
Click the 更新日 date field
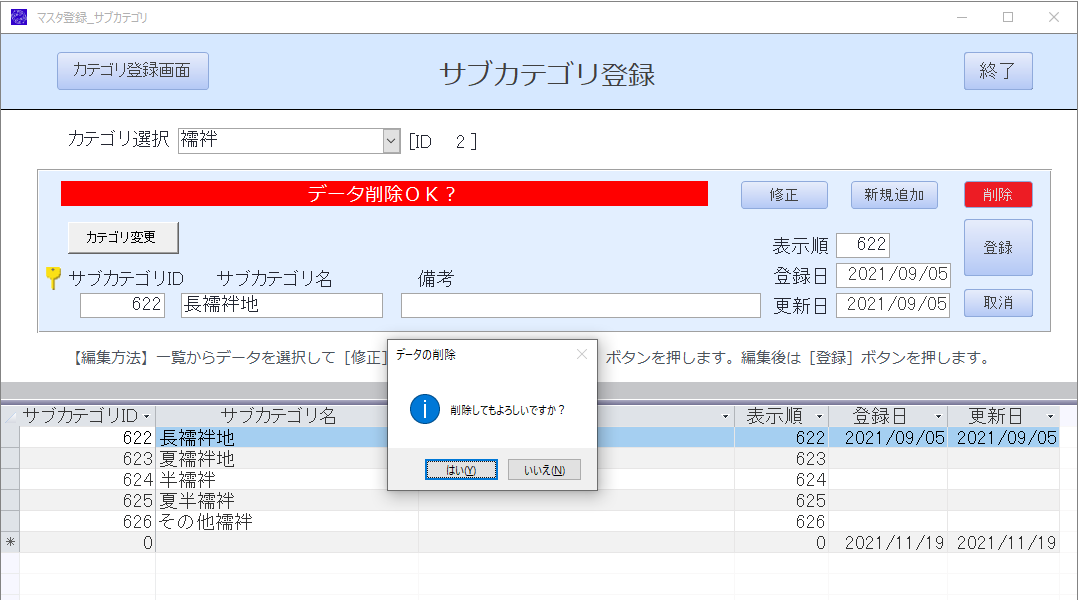point(894,304)
